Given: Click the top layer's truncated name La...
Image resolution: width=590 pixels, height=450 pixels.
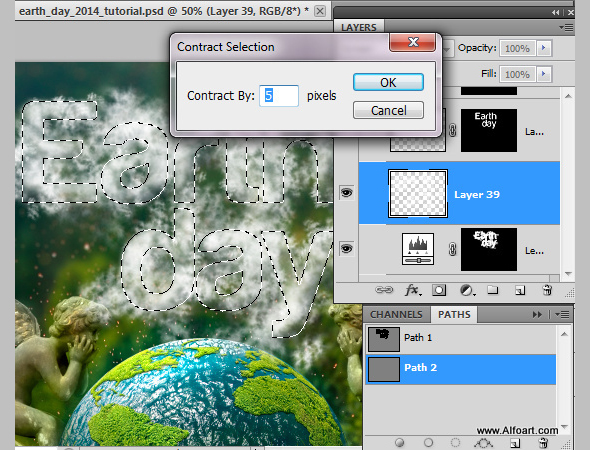Looking at the screenshot, I should [534, 132].
